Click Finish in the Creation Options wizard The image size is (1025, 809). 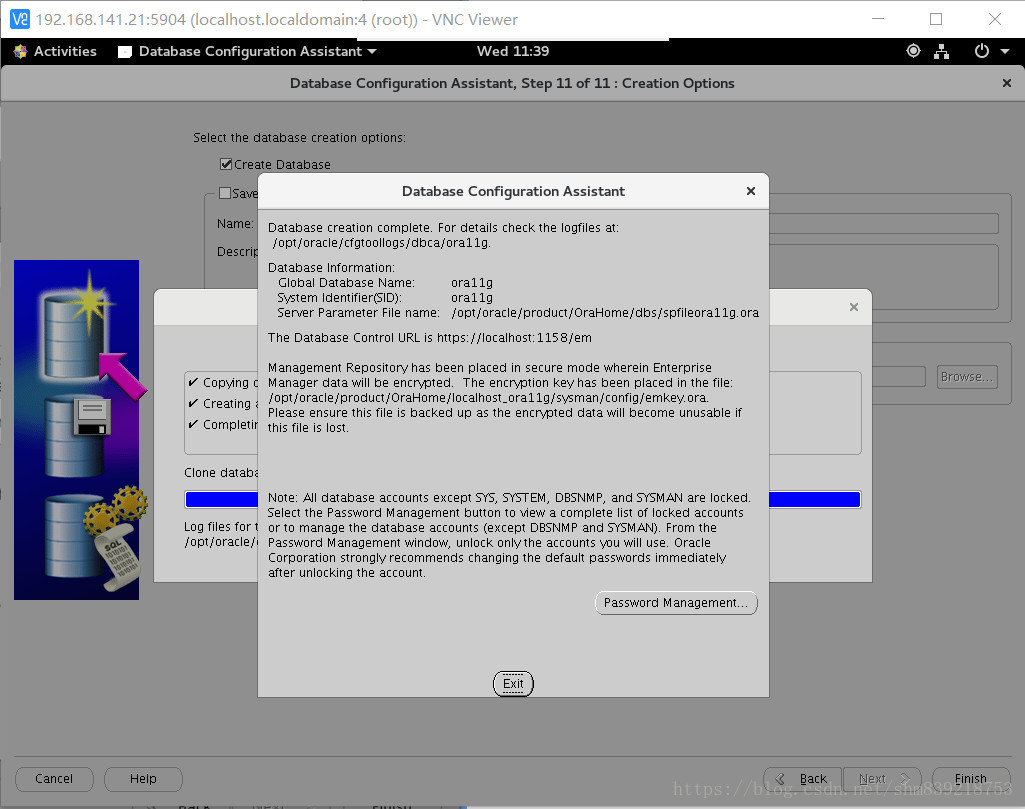[x=971, y=779]
